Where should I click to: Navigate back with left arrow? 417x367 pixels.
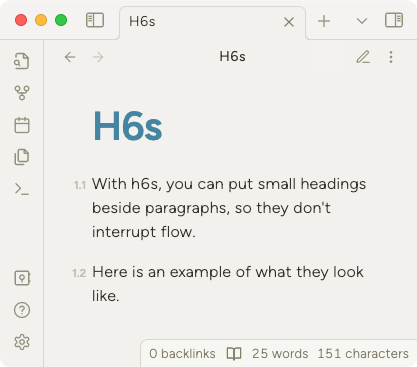point(70,57)
